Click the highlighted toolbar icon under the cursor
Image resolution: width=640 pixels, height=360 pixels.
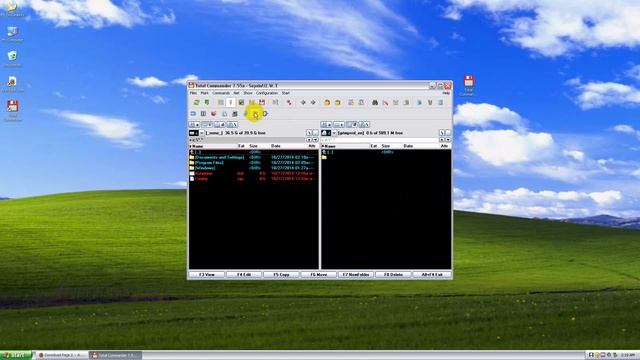(255, 114)
